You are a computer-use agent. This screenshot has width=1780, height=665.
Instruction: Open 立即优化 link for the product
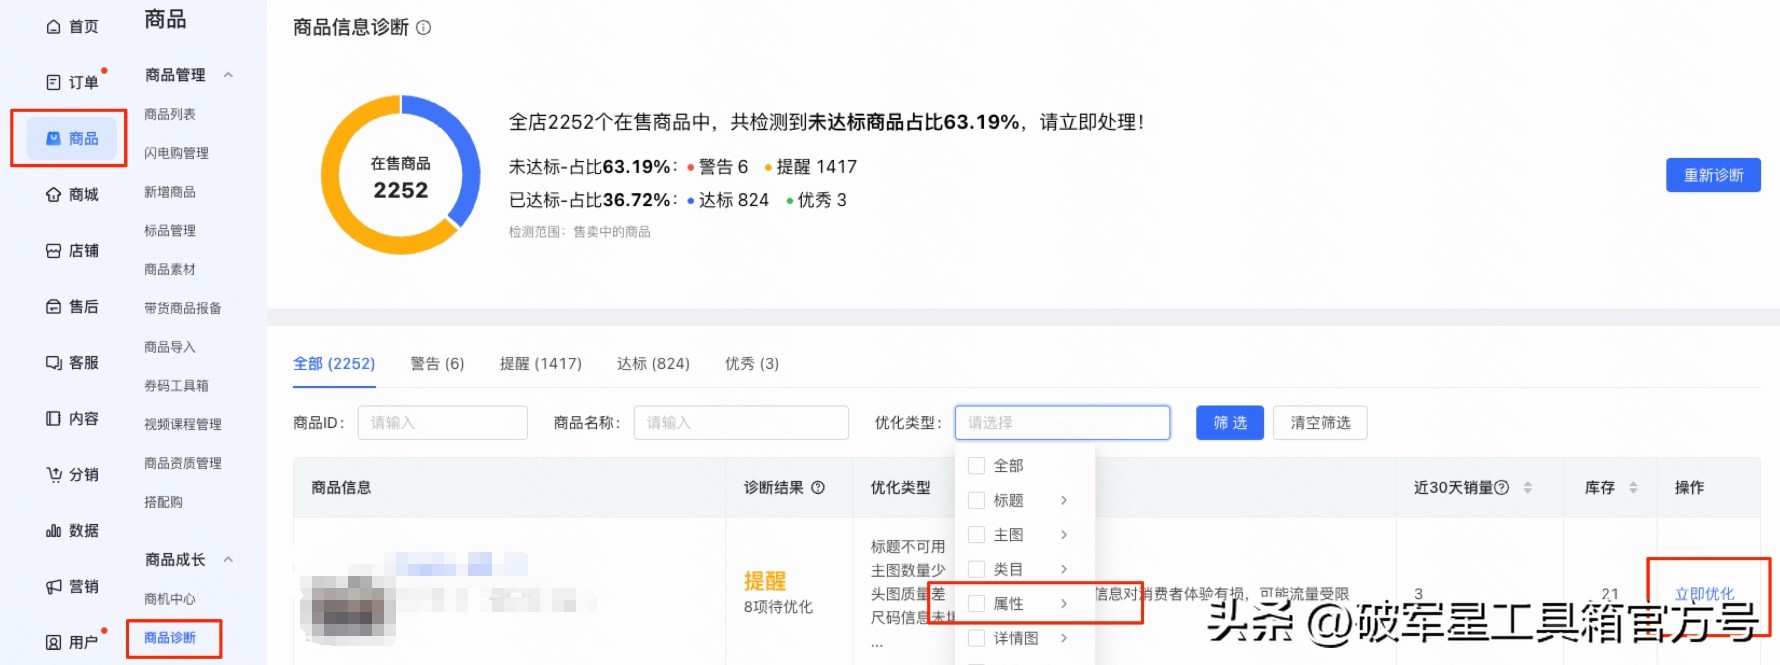1704,592
